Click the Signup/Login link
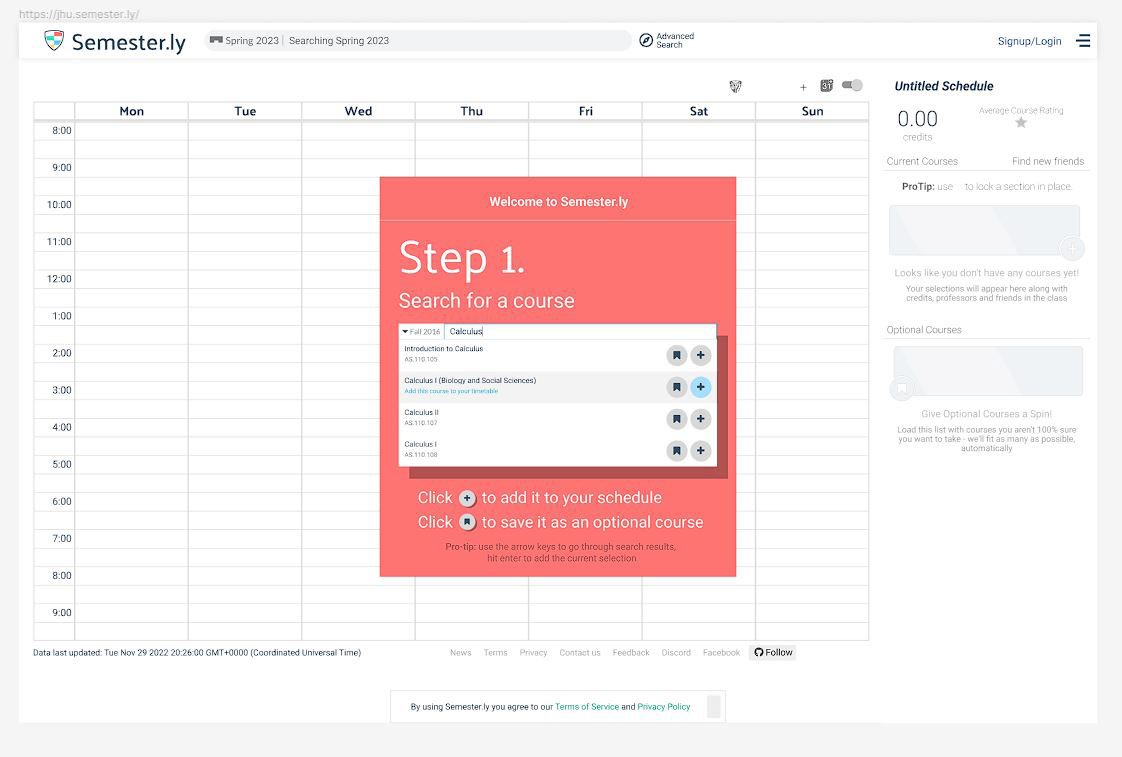 [1029, 41]
